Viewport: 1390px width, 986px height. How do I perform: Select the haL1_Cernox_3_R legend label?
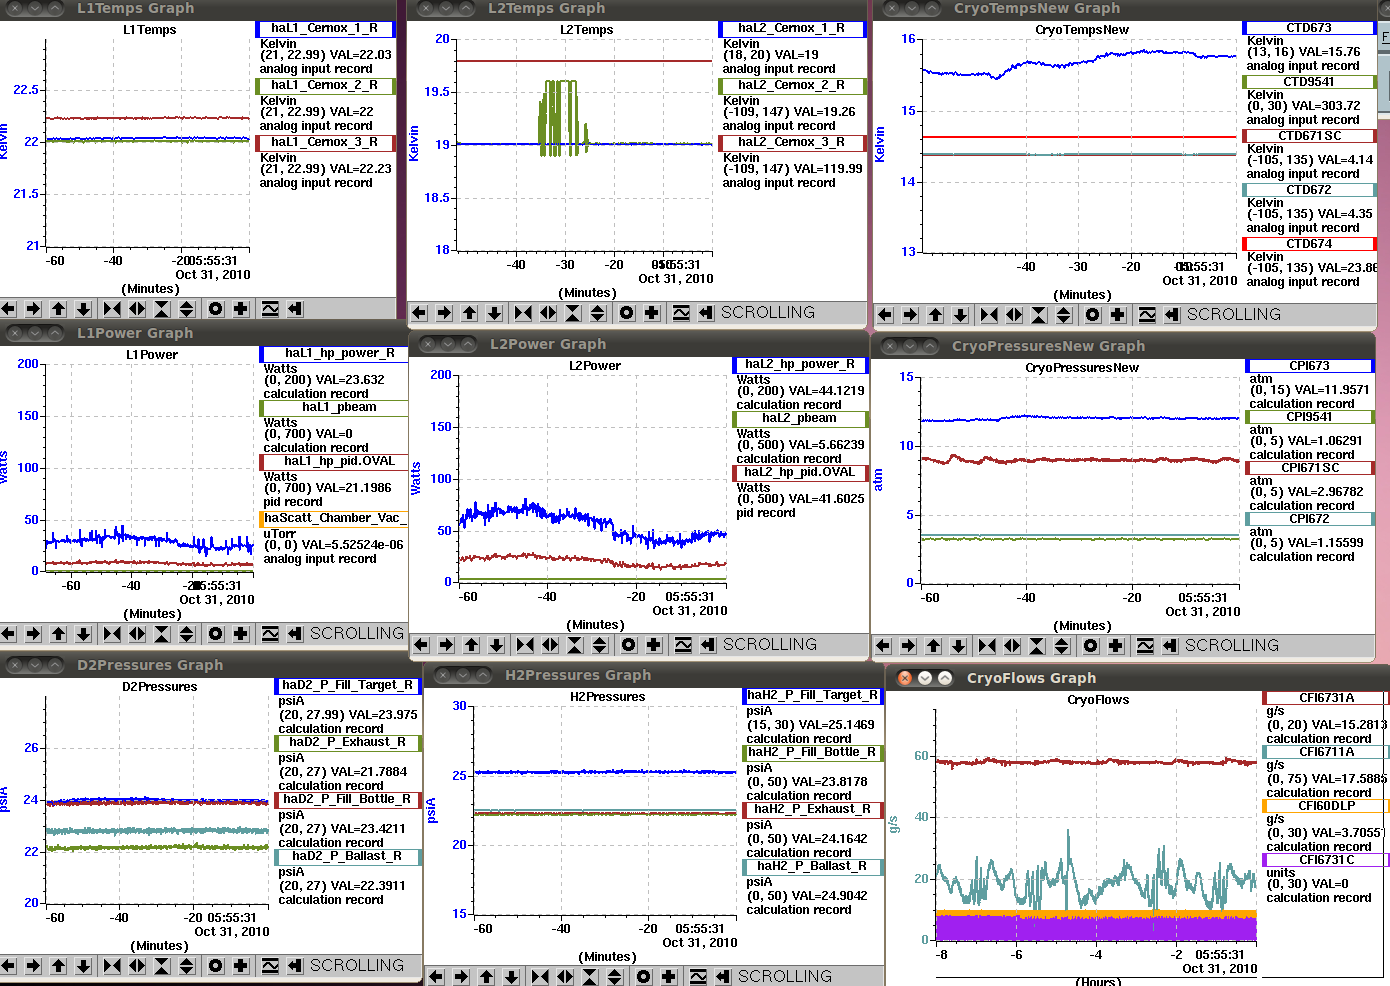tap(324, 143)
